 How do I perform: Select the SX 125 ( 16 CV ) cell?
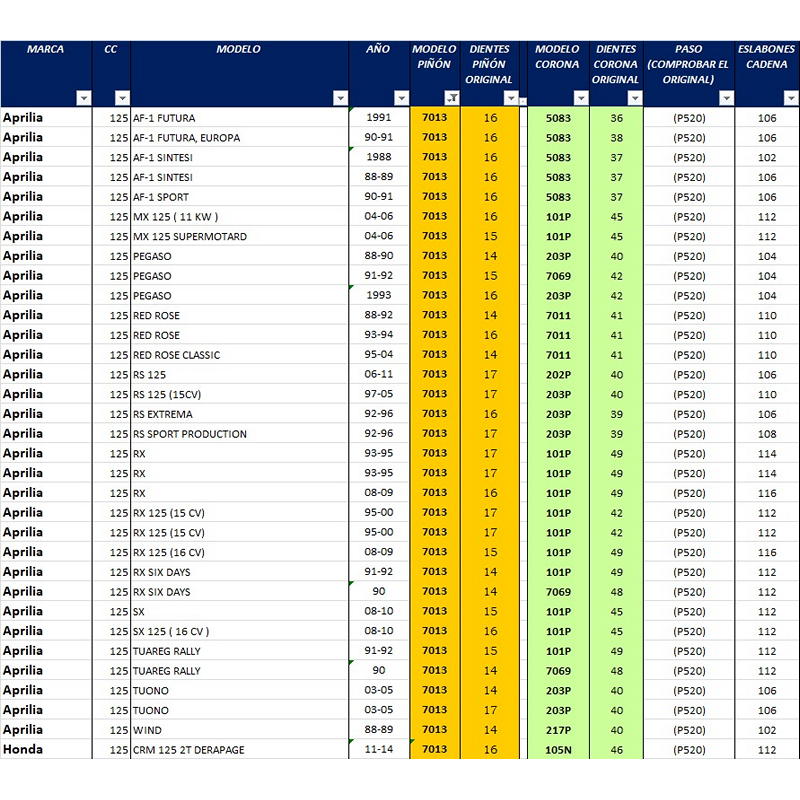[x=239, y=632]
